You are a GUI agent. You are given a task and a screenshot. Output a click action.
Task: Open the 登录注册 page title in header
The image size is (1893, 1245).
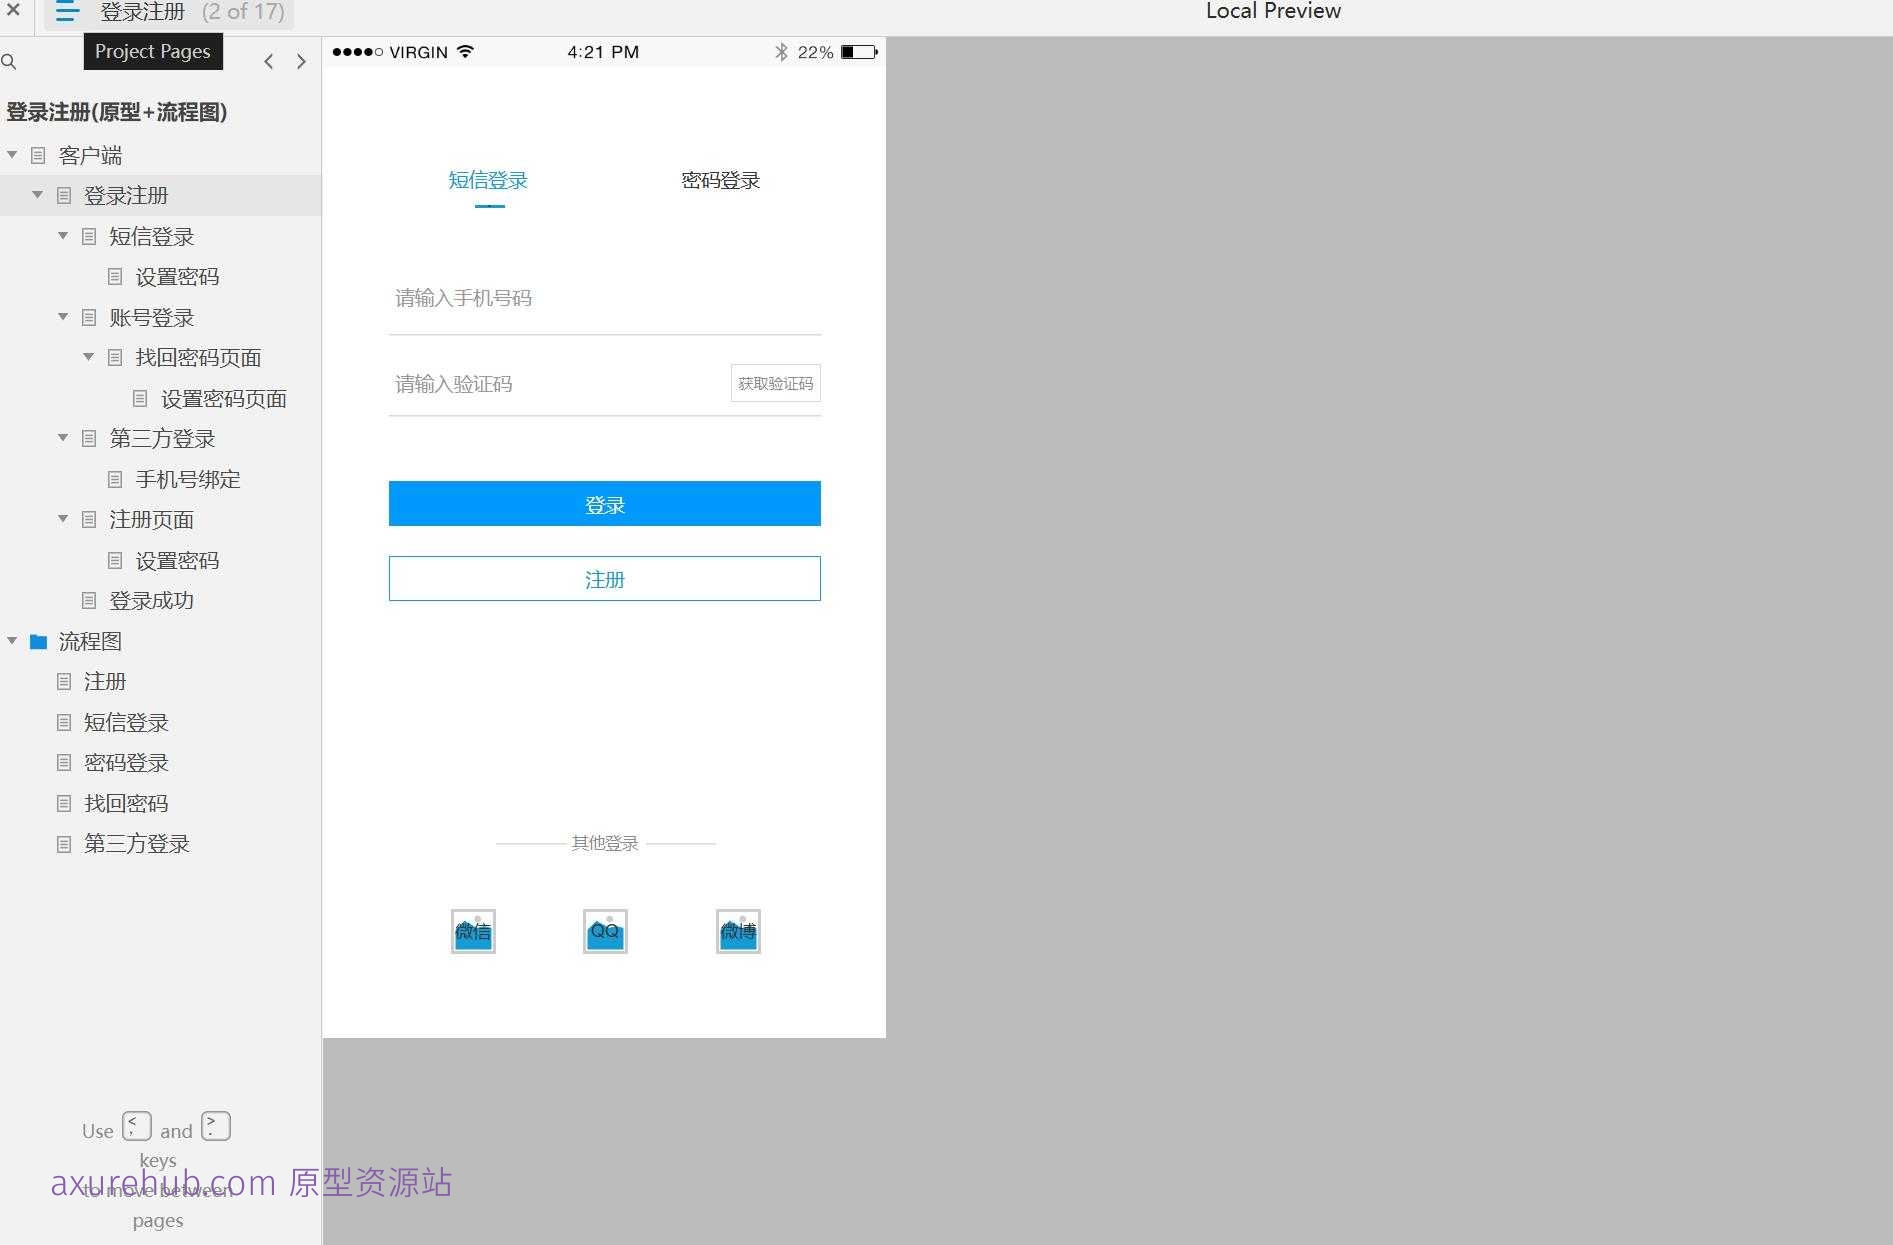click(143, 12)
